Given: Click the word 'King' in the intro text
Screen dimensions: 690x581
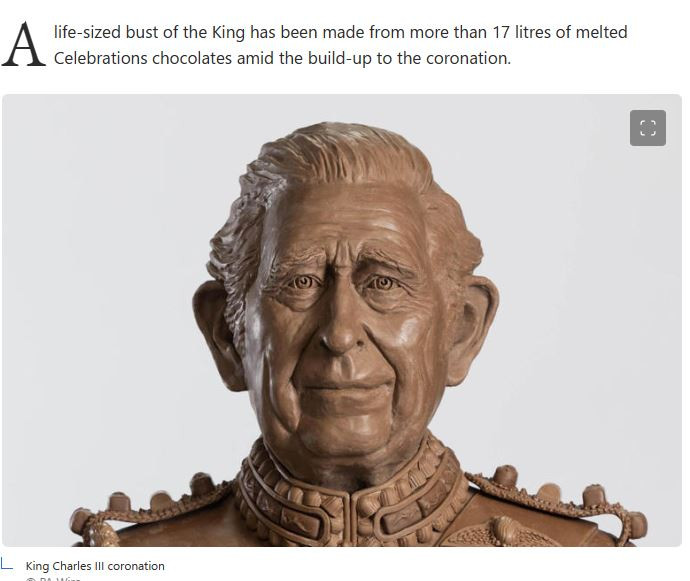Looking at the screenshot, I should coord(228,33).
